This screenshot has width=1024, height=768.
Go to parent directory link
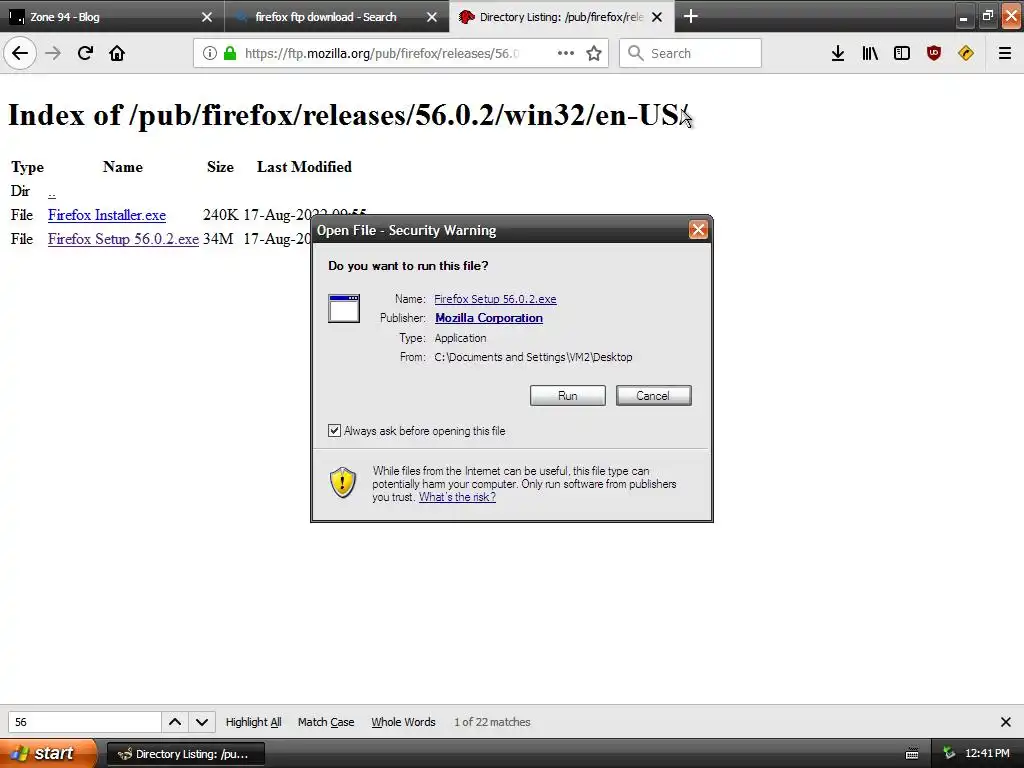click(x=52, y=191)
